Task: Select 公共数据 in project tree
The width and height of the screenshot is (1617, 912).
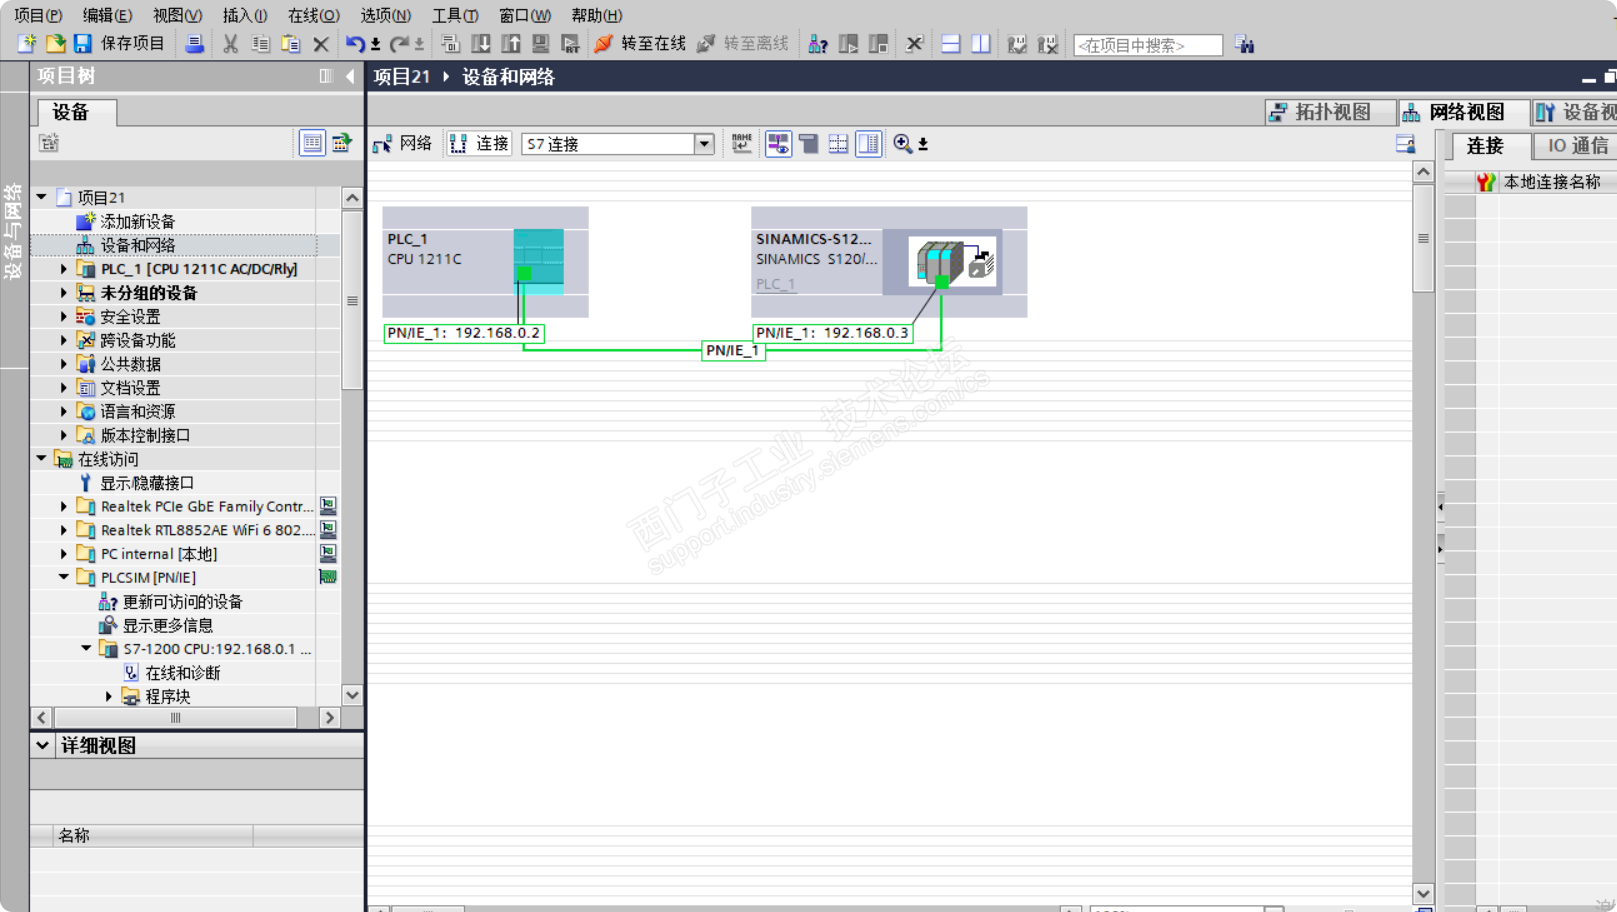Action: coord(130,364)
